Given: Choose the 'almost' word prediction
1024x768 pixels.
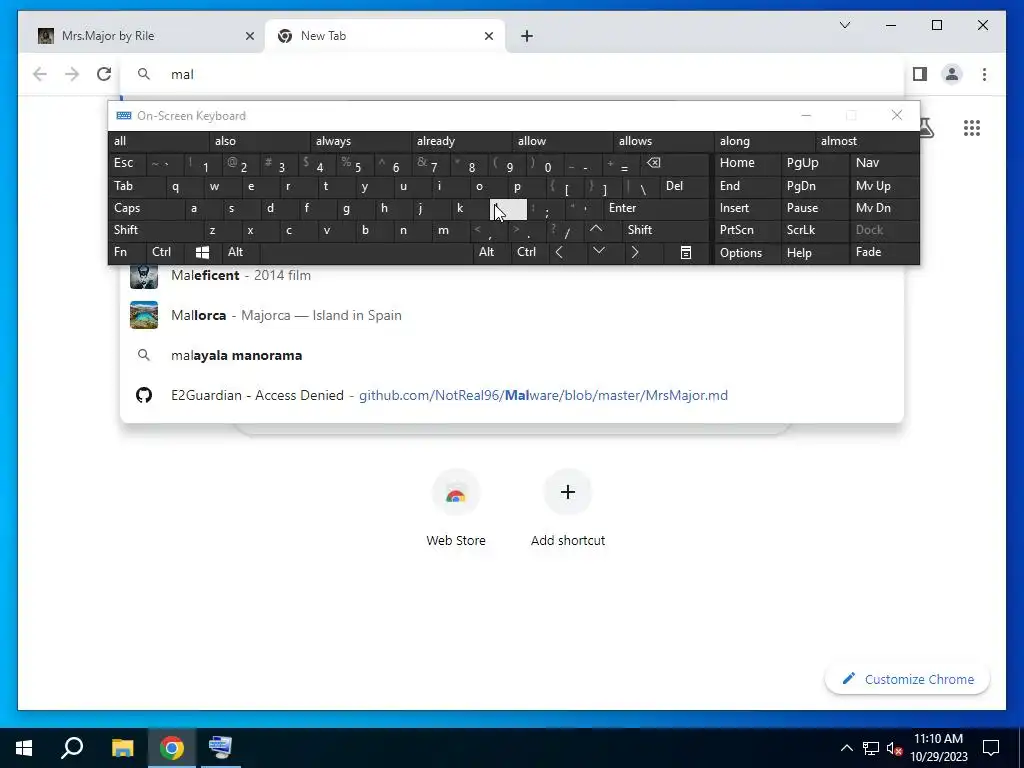Looking at the screenshot, I should [867, 141].
